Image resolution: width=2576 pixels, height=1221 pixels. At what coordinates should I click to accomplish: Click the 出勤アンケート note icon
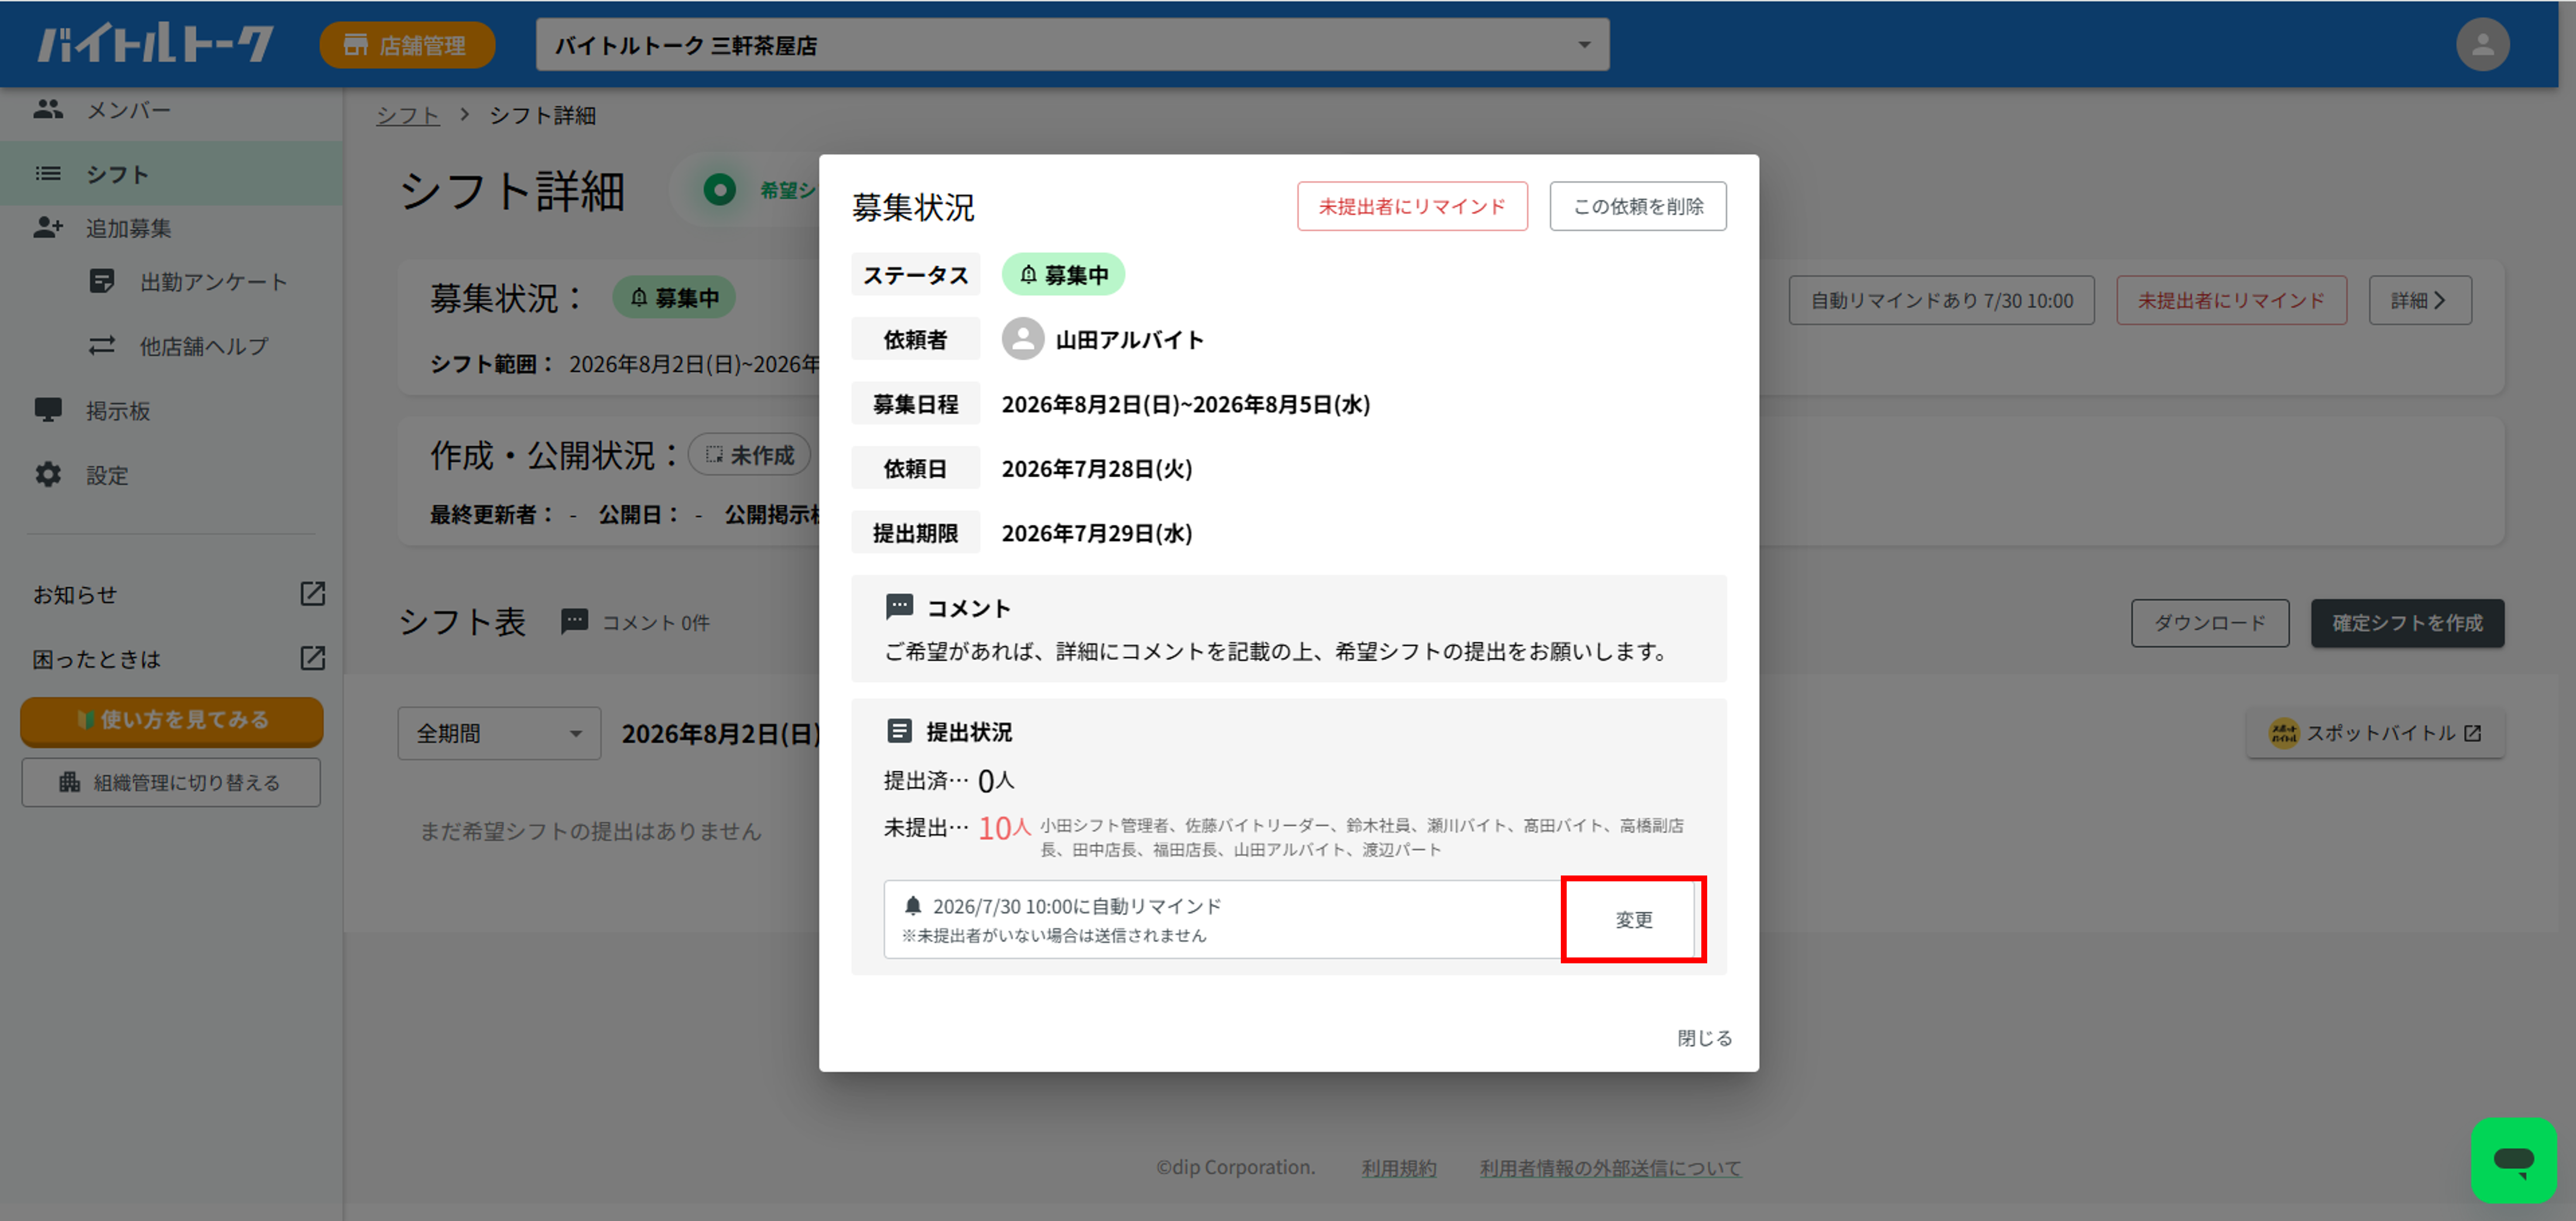102,282
